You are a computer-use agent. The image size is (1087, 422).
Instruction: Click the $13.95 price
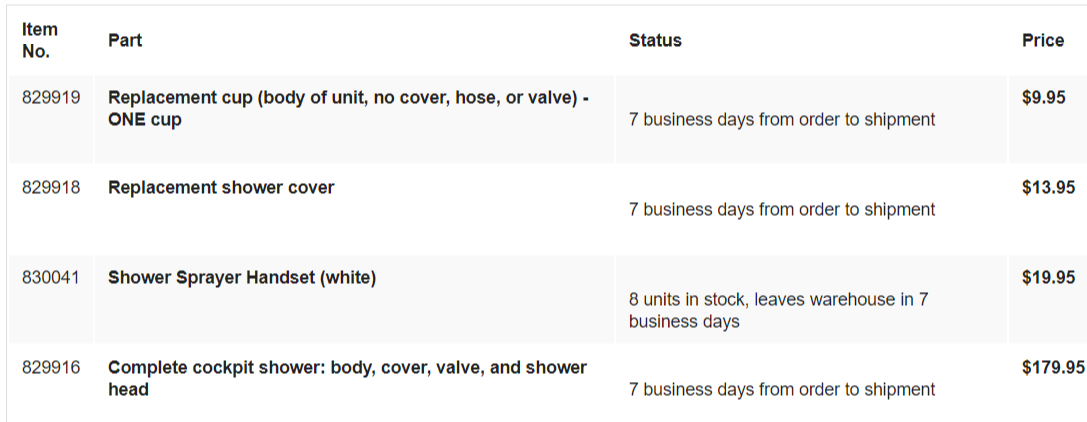[x=1048, y=188]
